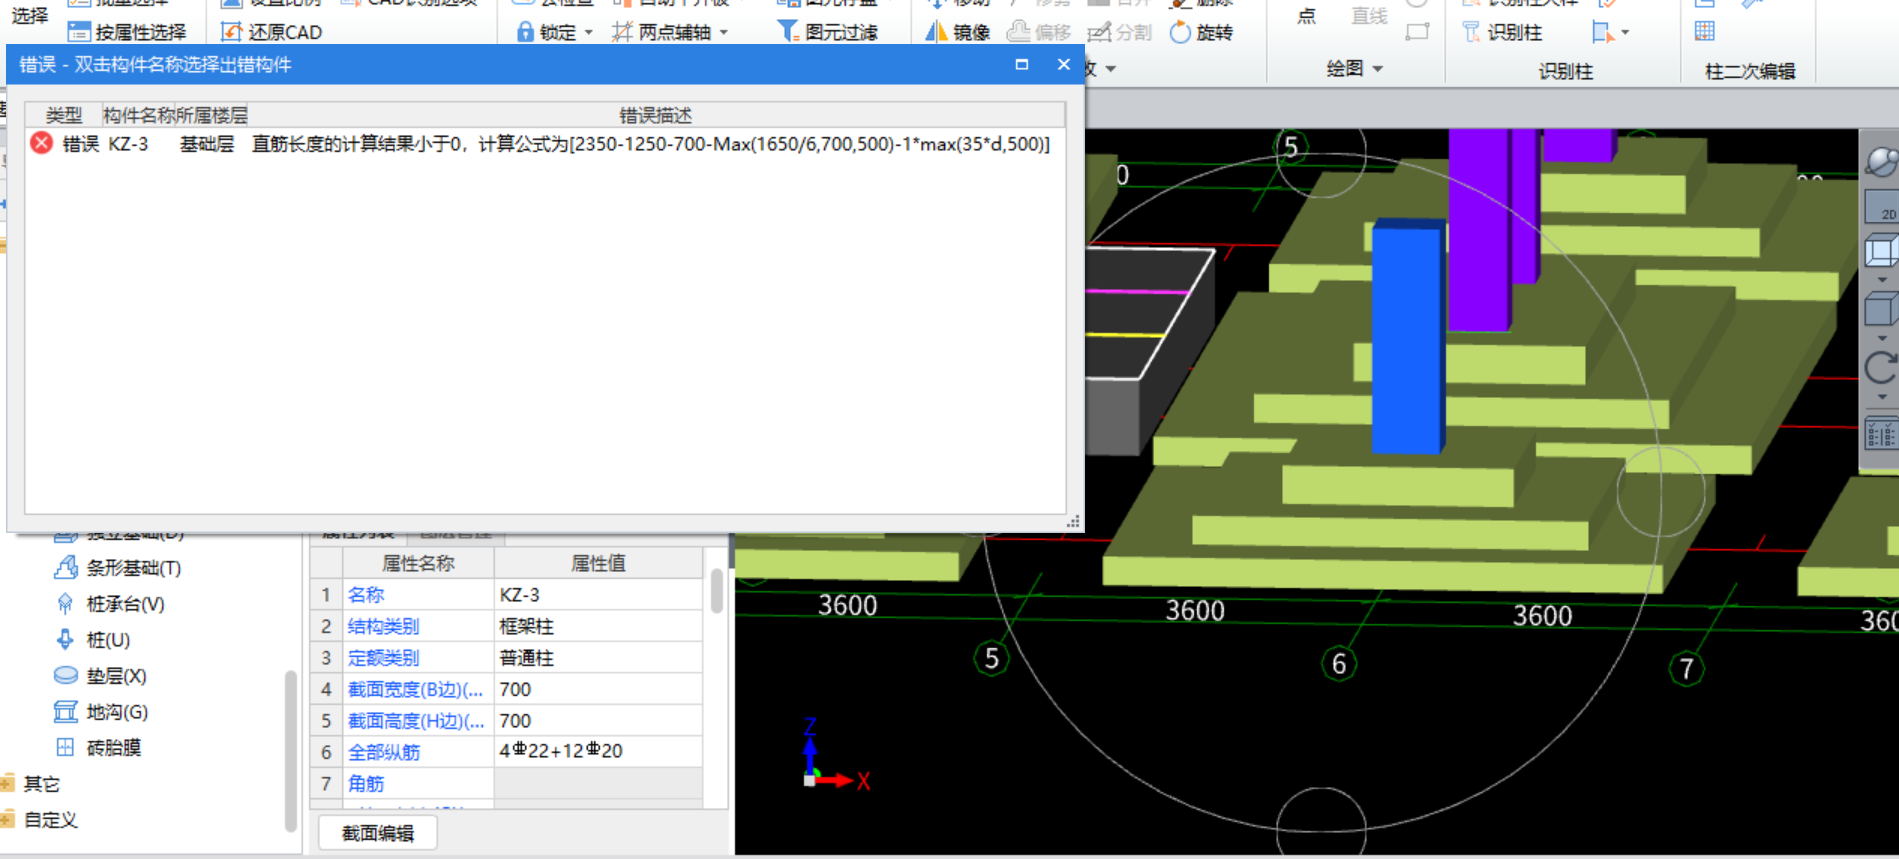This screenshot has width=1899, height=859.
Task: Close the 错误 error dialog
Action: pos(1064,64)
